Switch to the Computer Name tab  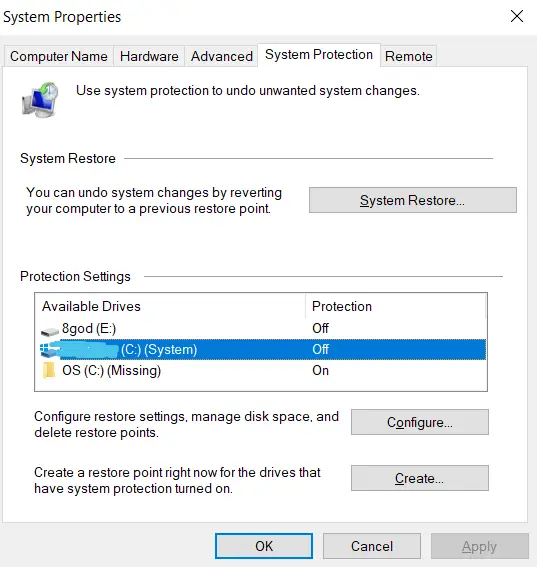59,56
